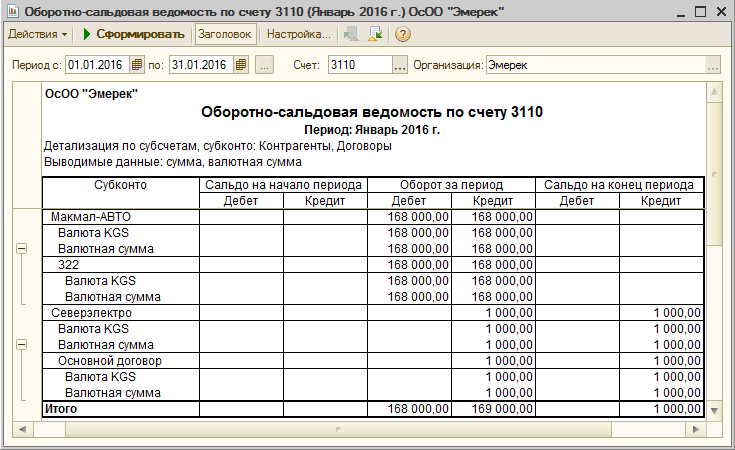Viewport: 735px width, 450px height.
Task: Click the Организация field with Эмерек
Action: point(595,66)
